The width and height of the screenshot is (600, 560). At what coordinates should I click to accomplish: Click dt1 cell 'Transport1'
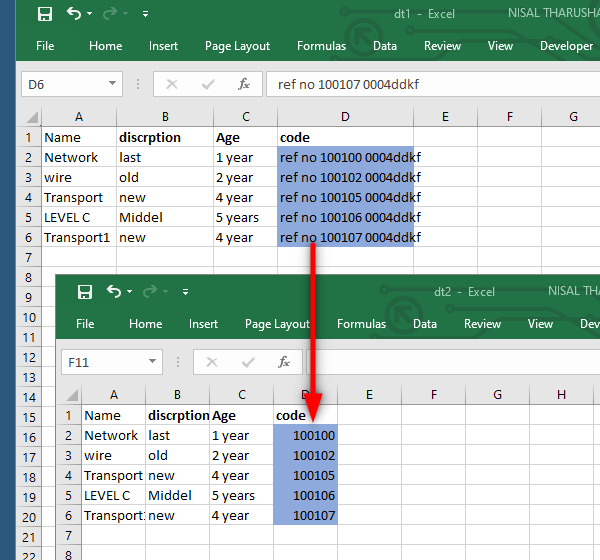point(79,238)
